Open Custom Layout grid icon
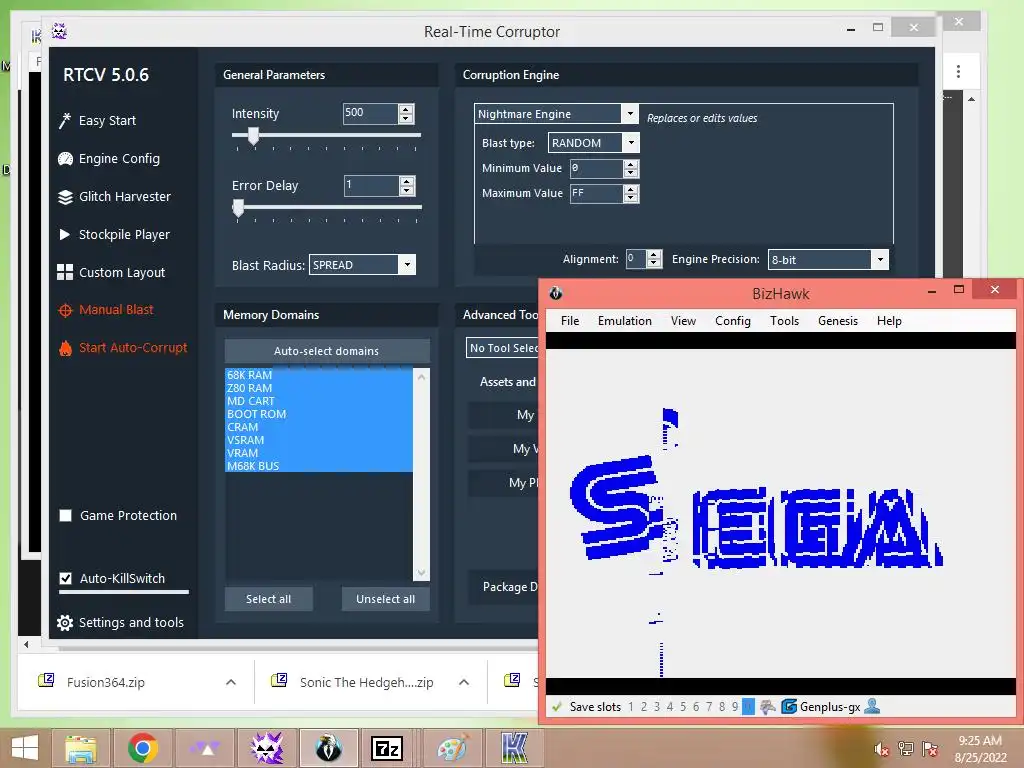1024x768 pixels. coord(65,272)
